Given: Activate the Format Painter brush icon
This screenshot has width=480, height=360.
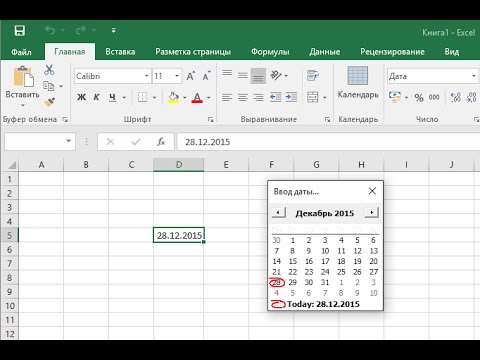Looking at the screenshot, I should click(x=49, y=102).
